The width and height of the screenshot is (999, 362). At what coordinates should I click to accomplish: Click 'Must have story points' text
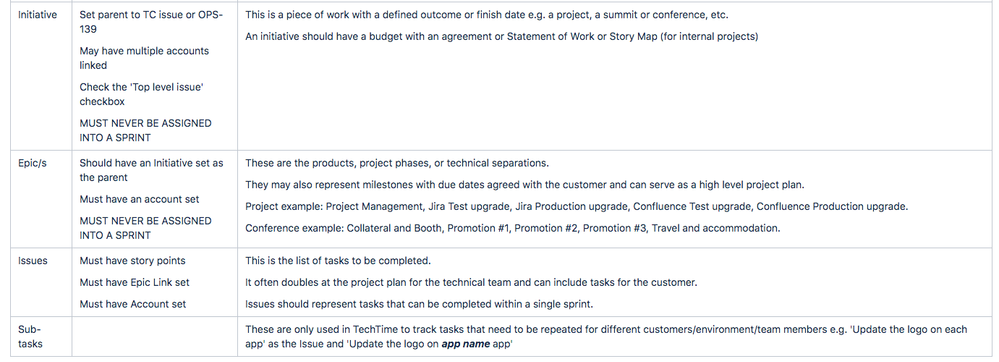tap(133, 261)
